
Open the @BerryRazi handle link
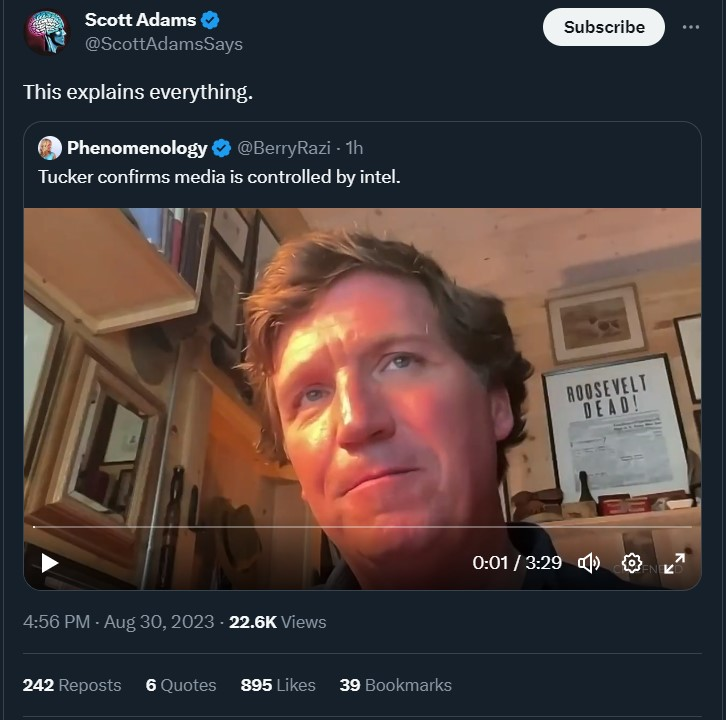coord(283,148)
